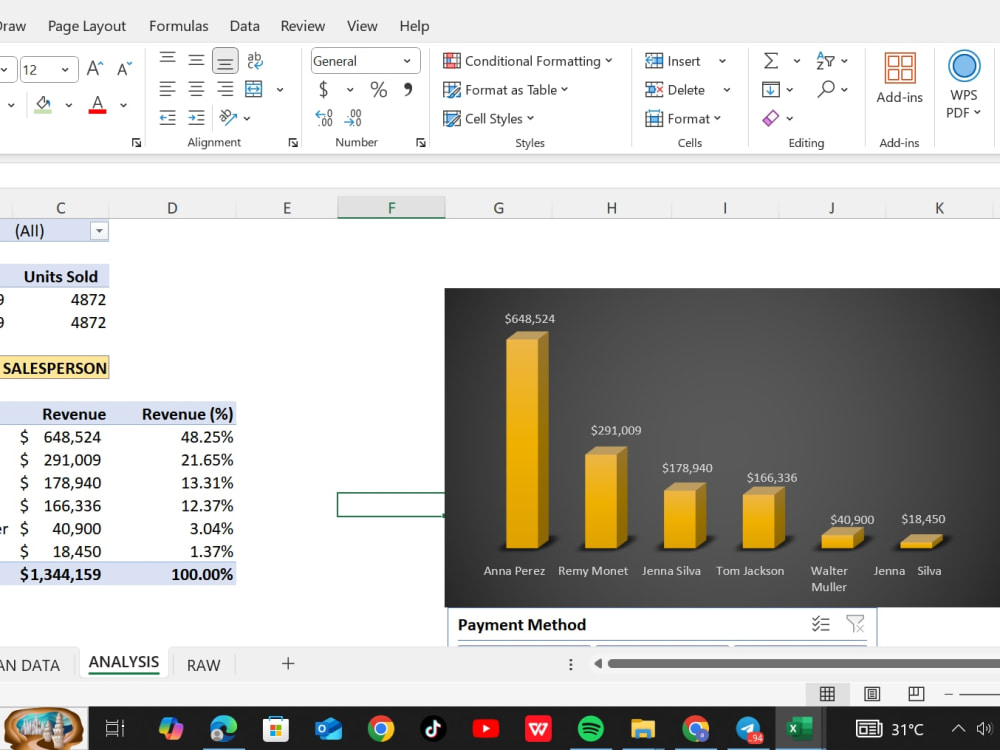This screenshot has height=750, width=1000.
Task: Open the Fill down-arrow icon in Editing
Action: (770, 89)
